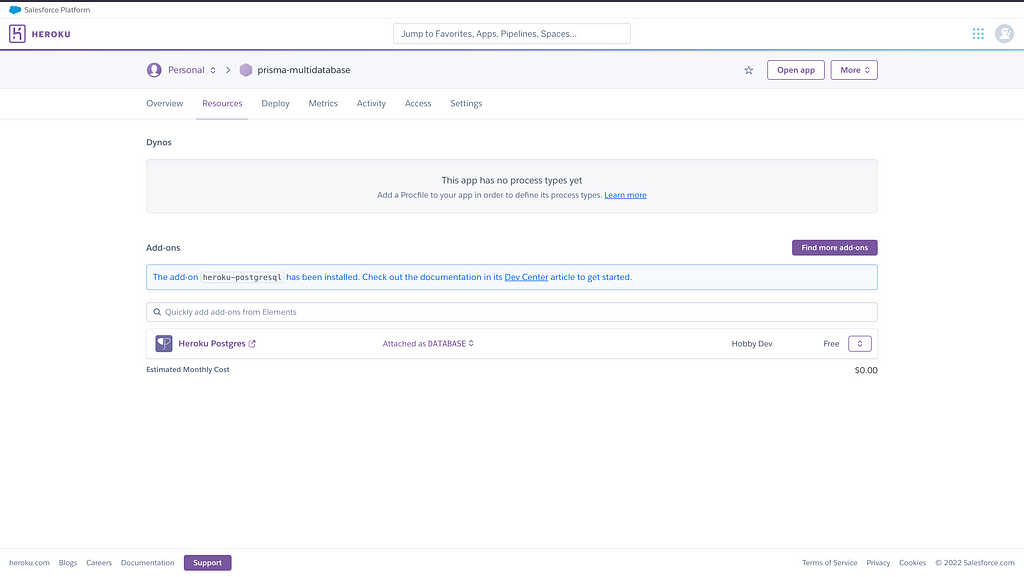Open Terms of Service link
This screenshot has height=577, width=1024.
click(x=829, y=563)
